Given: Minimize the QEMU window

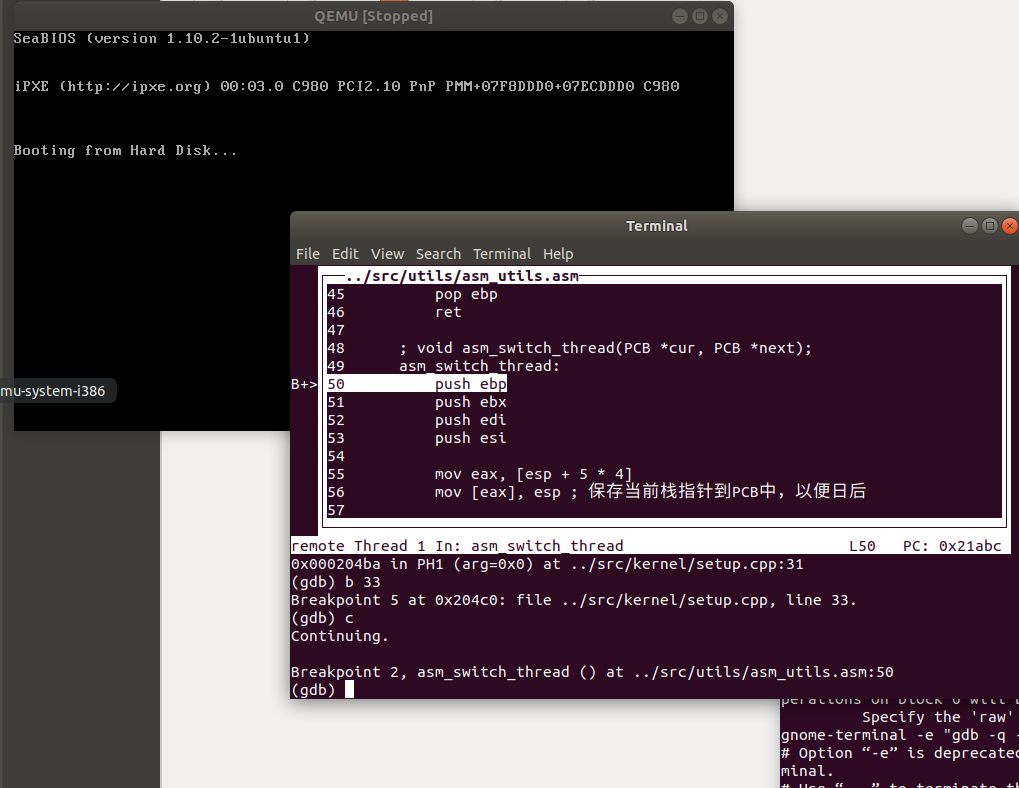Looking at the screenshot, I should [679, 15].
